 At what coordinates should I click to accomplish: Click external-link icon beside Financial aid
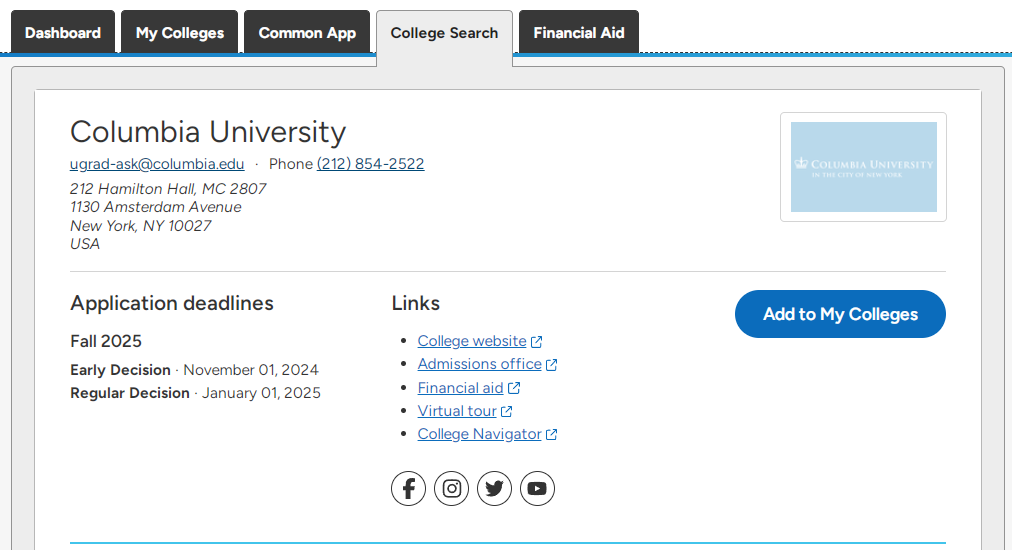click(514, 388)
